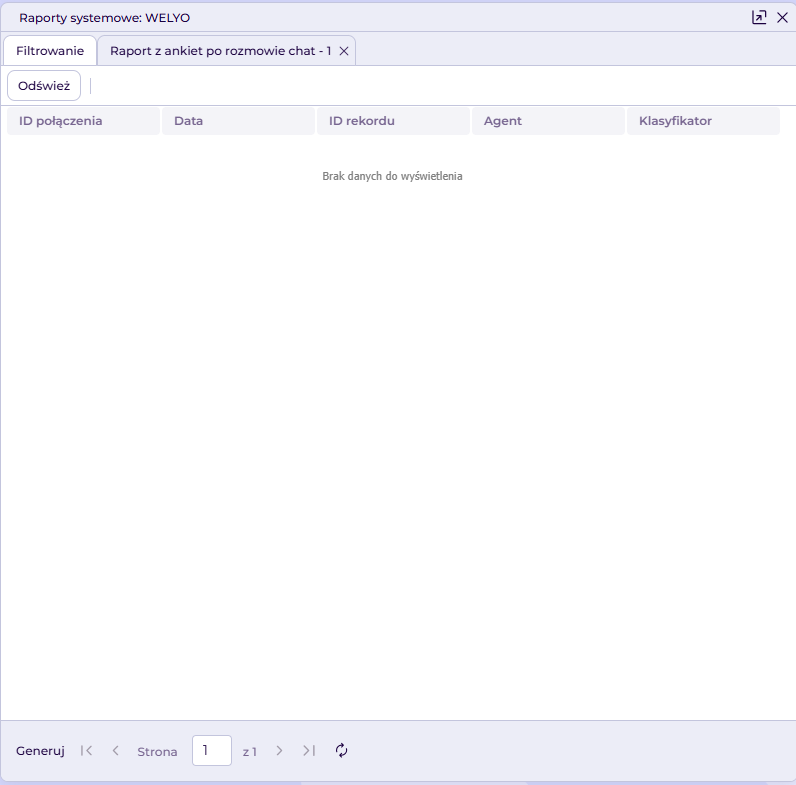Viewport: 796px width, 785px height.
Task: Go to first page icon
Action: [86, 750]
